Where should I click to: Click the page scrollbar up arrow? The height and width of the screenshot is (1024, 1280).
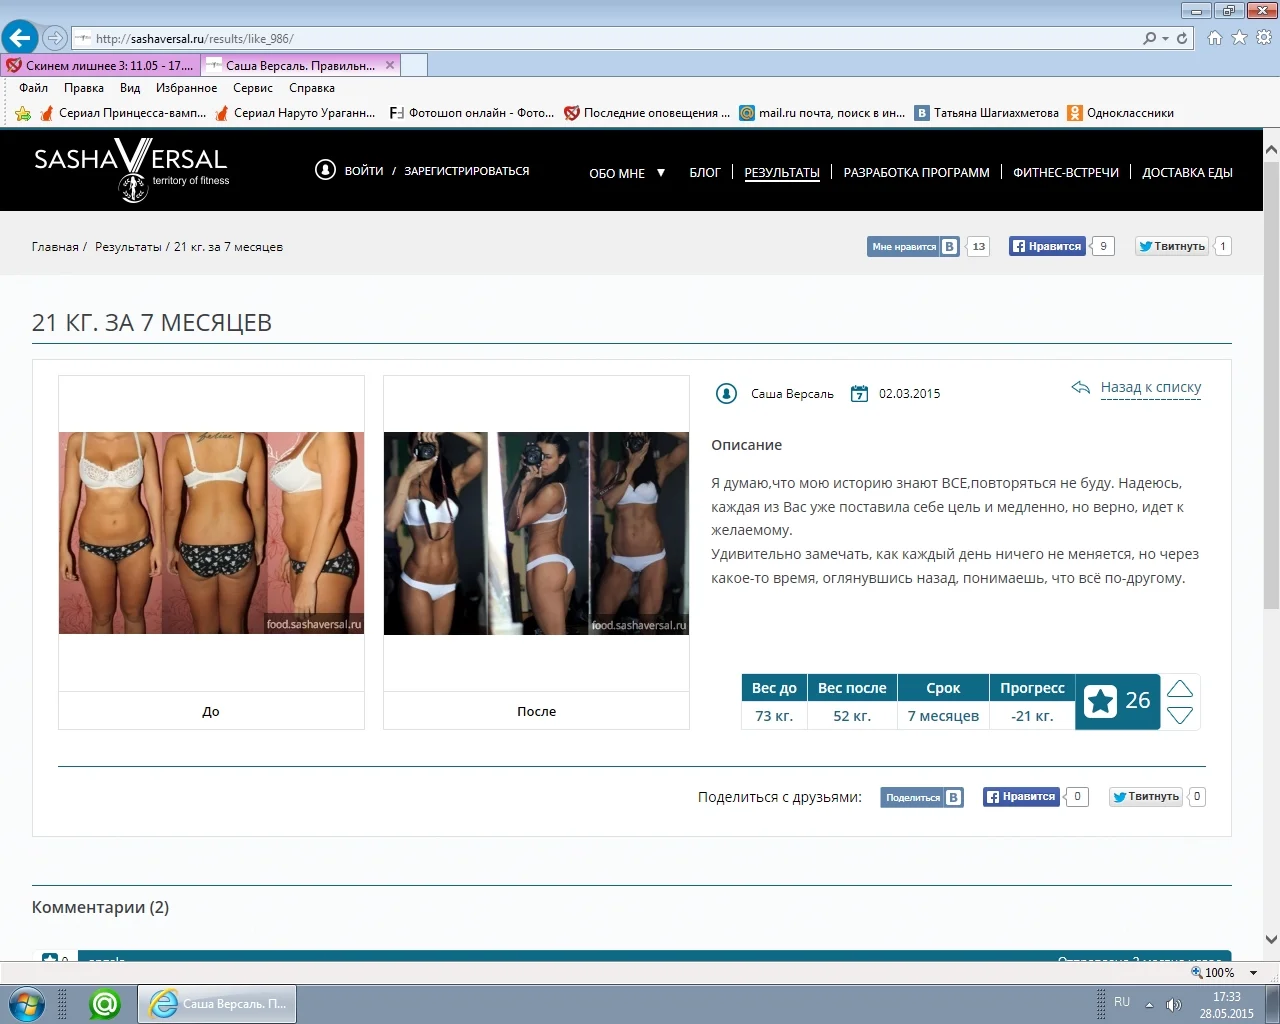(x=1271, y=150)
